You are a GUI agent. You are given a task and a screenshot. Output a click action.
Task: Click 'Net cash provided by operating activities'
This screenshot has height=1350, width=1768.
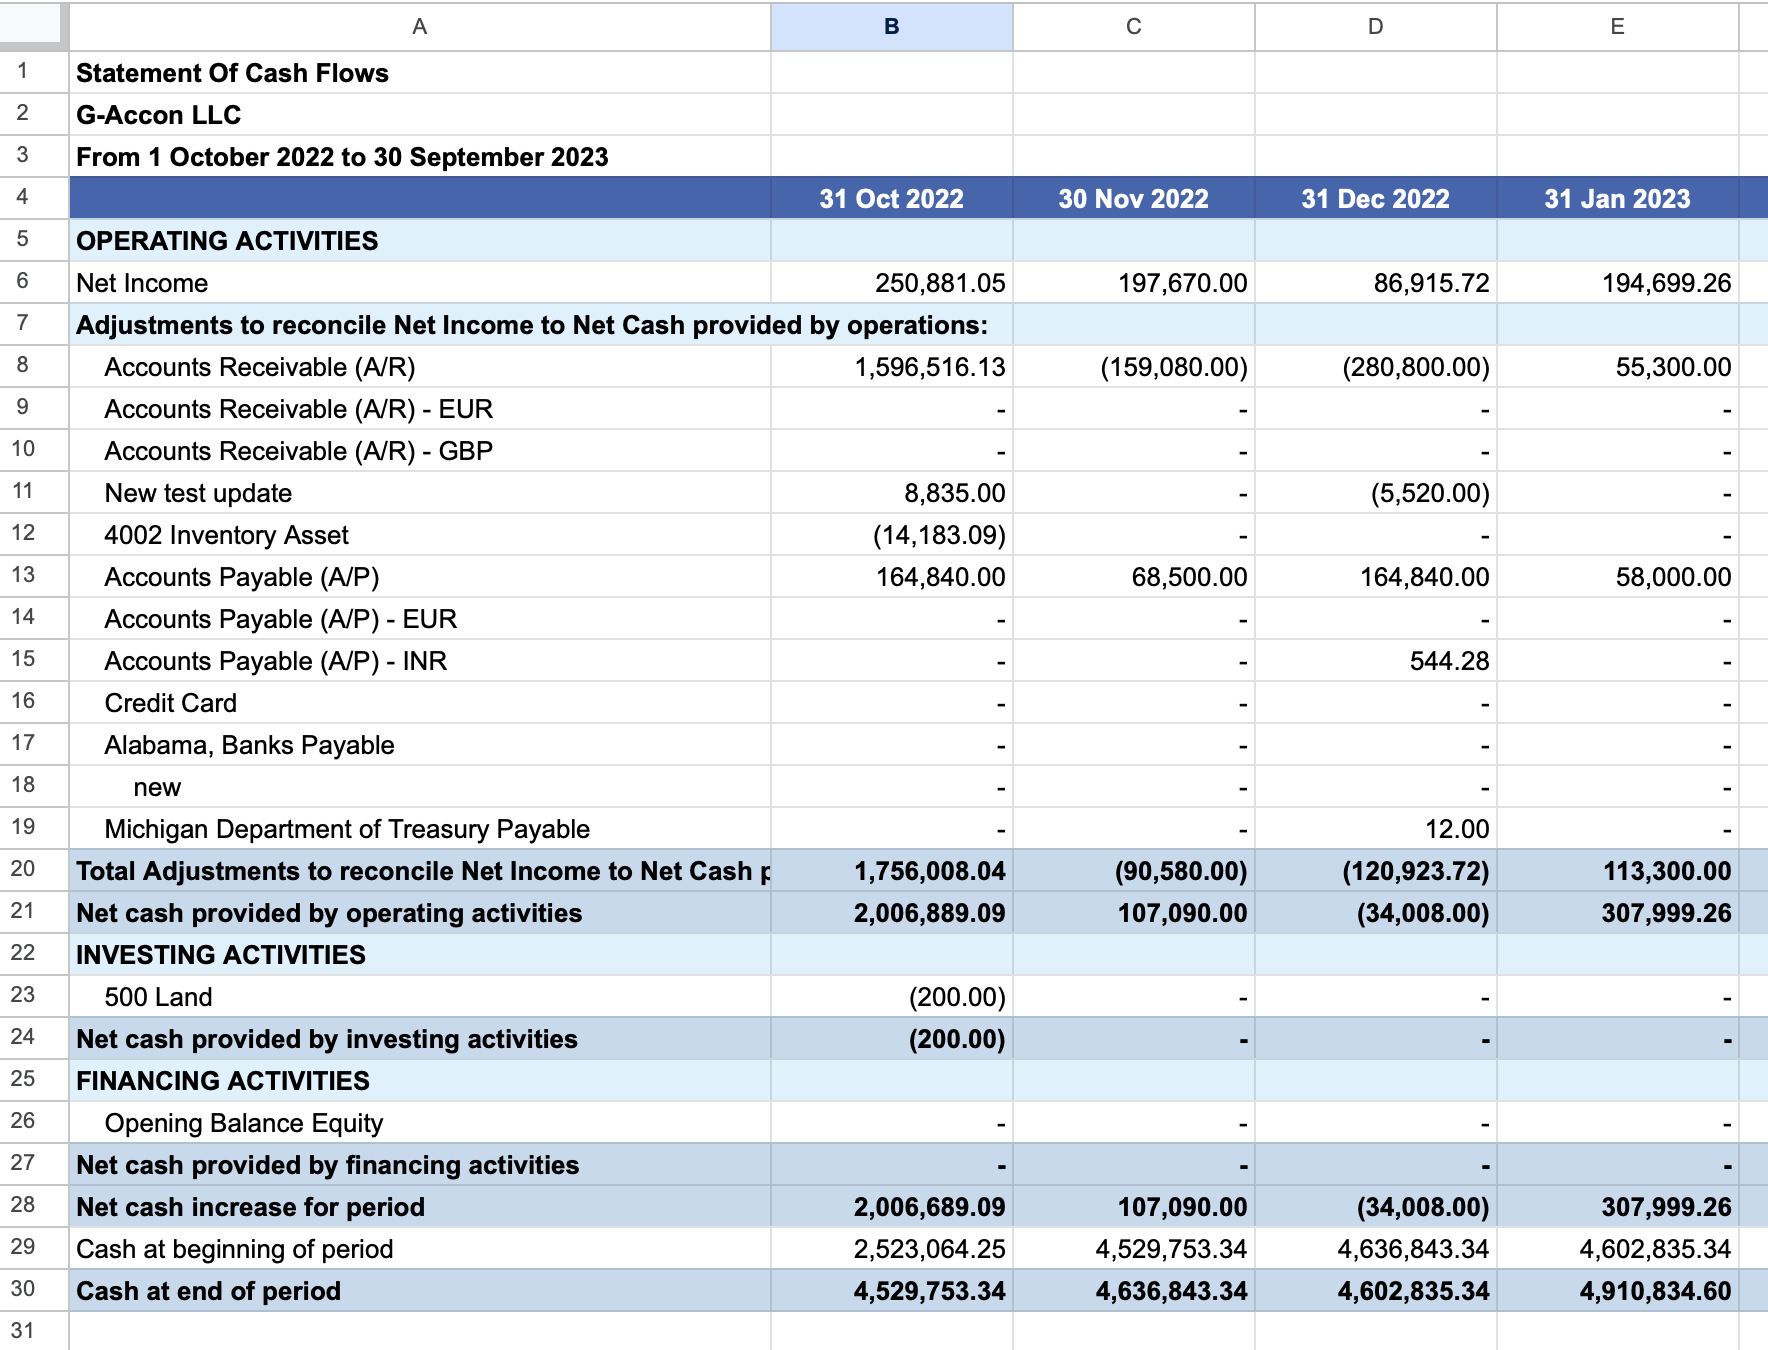(329, 913)
